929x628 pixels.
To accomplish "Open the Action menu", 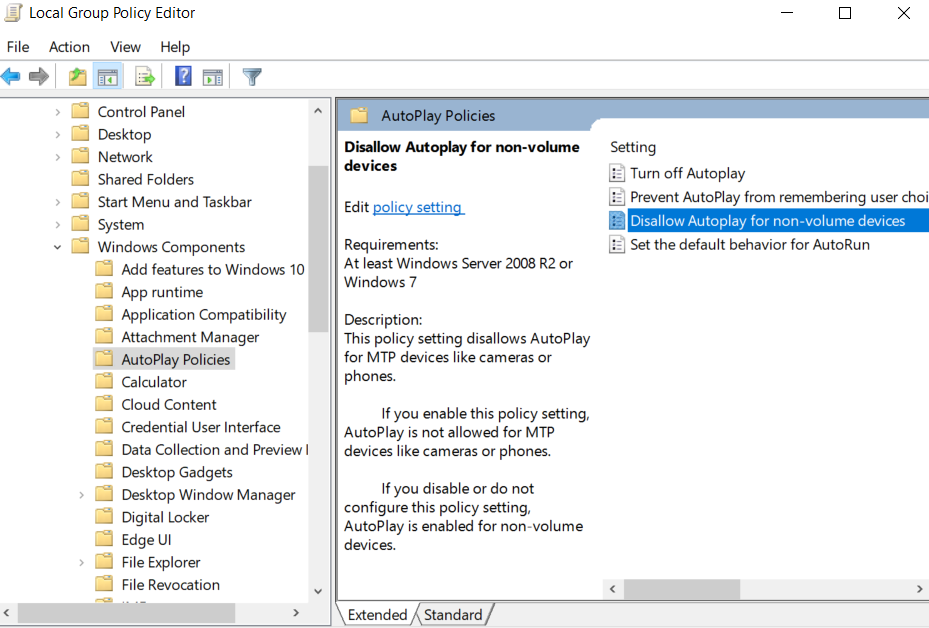I will click(69, 47).
